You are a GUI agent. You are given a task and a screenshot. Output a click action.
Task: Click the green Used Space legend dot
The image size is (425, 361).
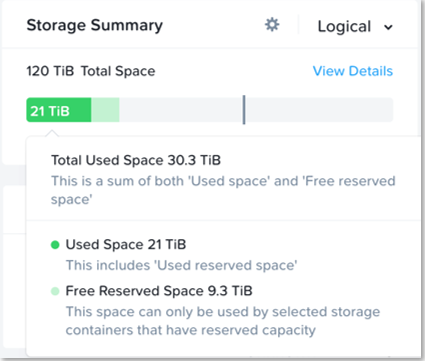point(55,245)
